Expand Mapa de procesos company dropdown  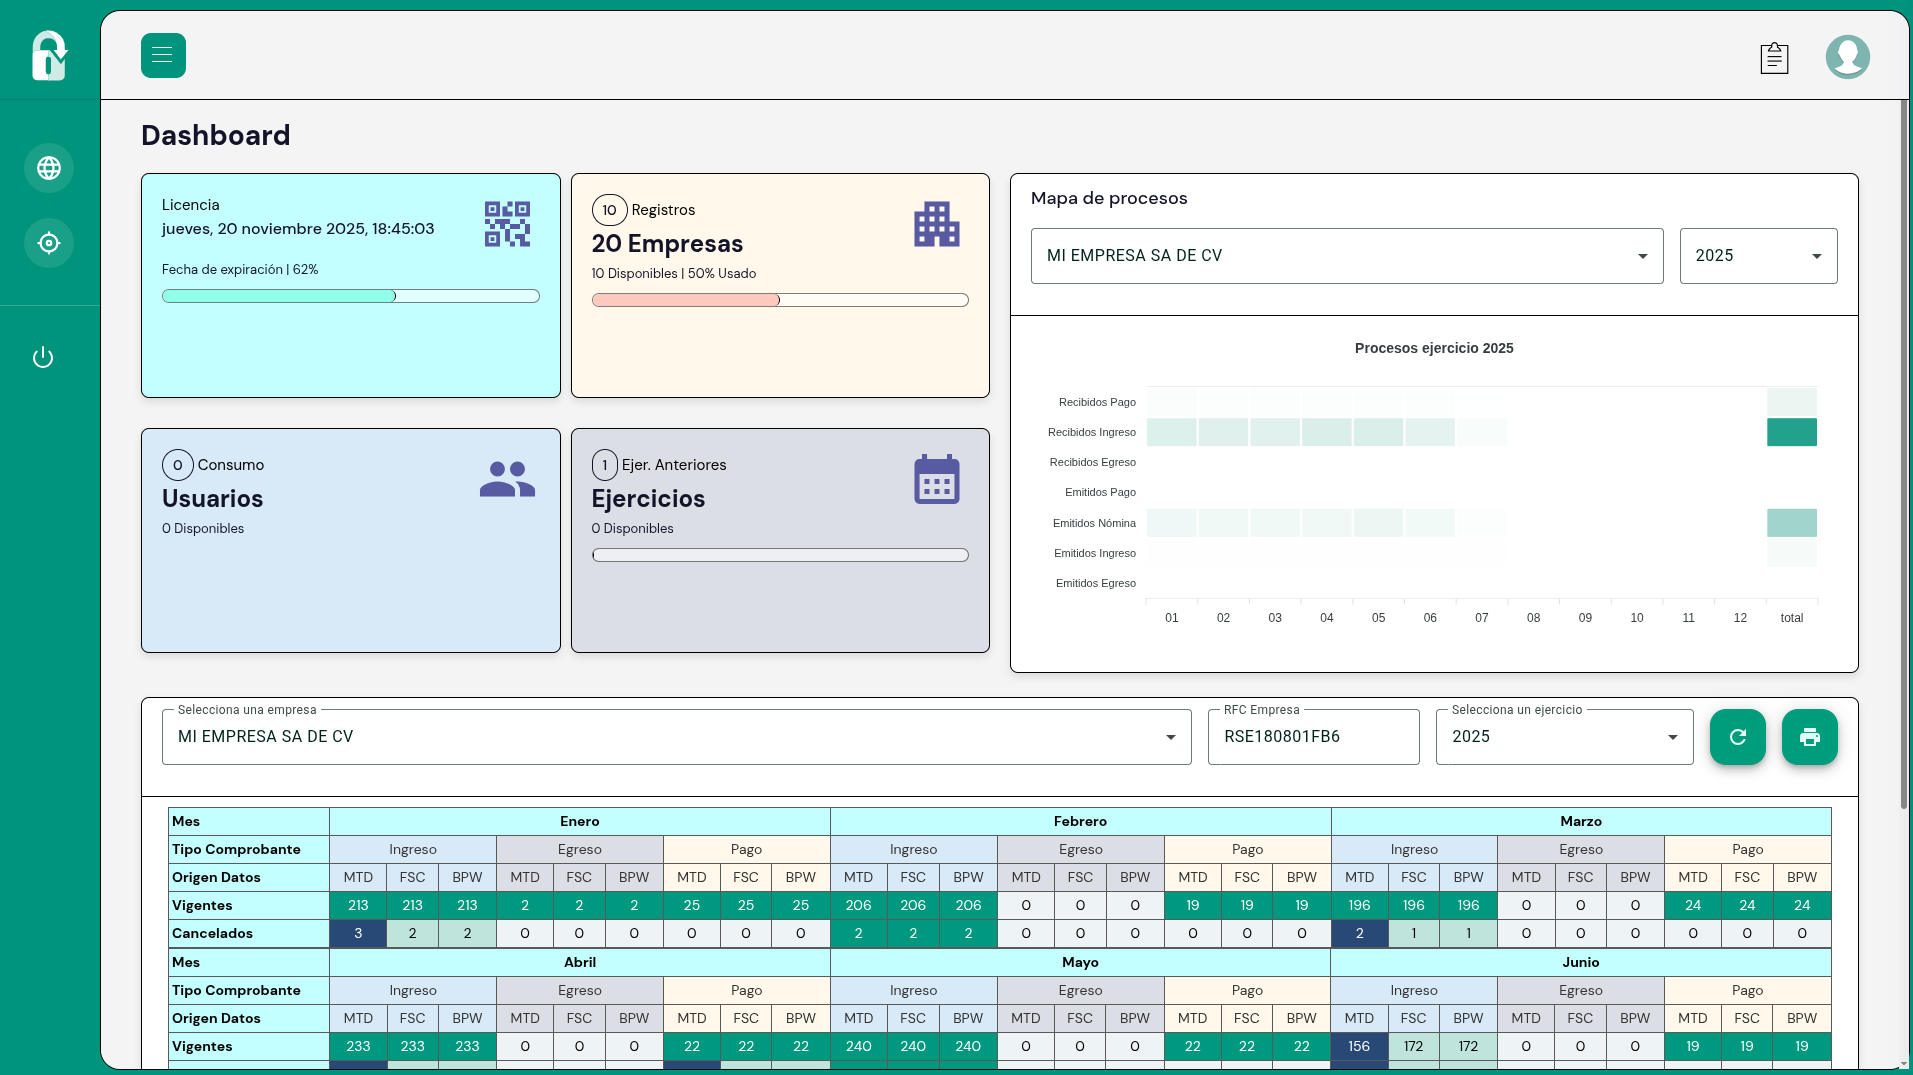point(1346,256)
